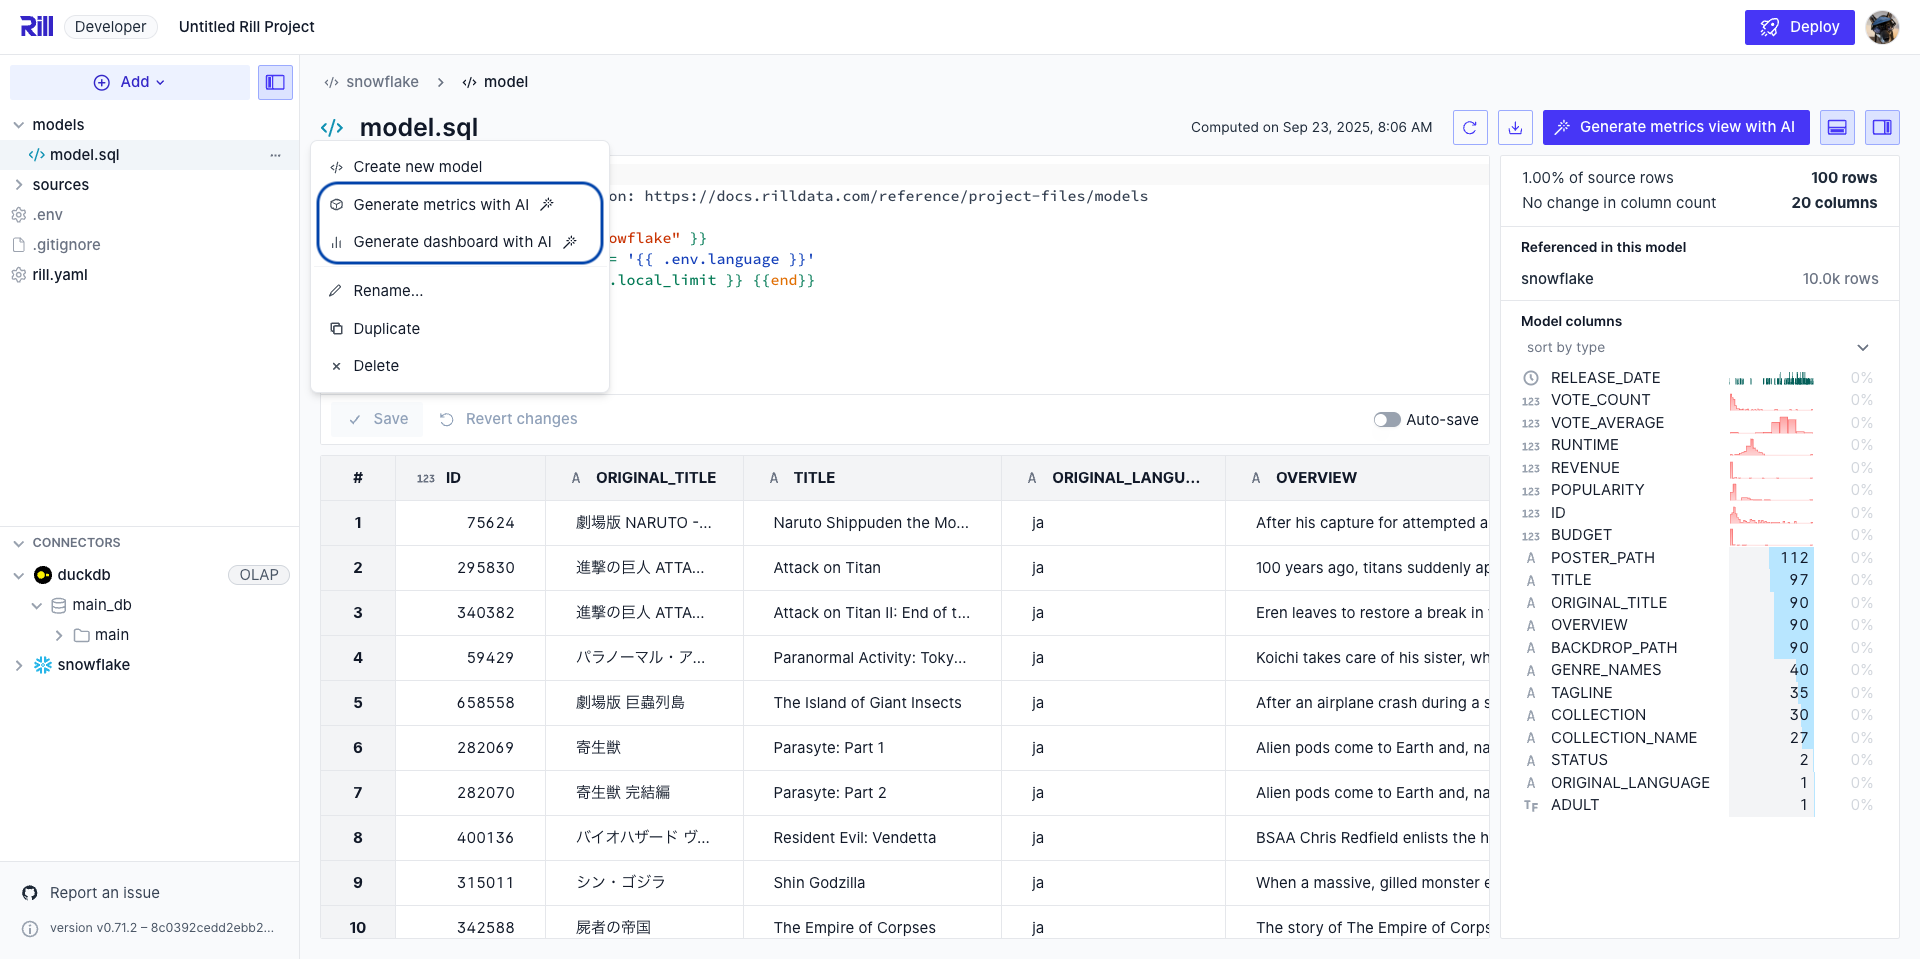The width and height of the screenshot is (1920, 959).
Task: Open Report an issue link
Action: pos(104,893)
